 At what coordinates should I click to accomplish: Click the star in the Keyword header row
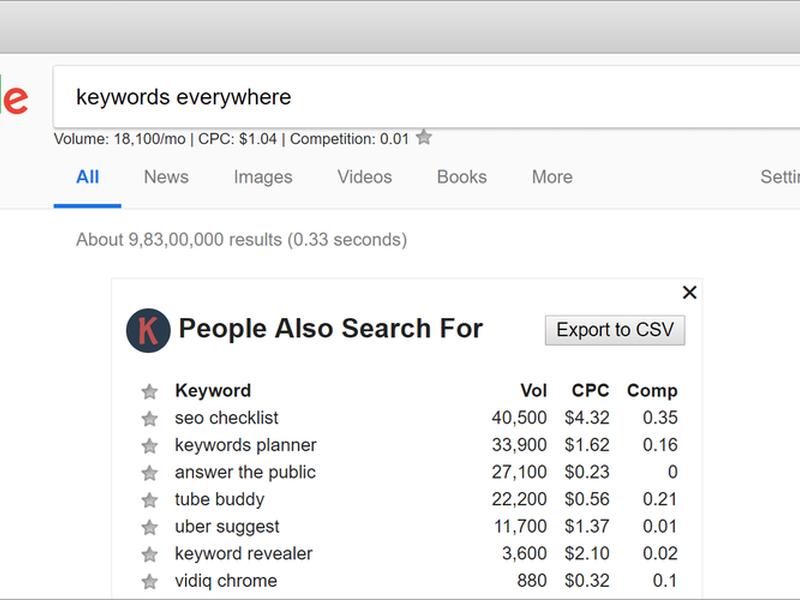[149, 391]
